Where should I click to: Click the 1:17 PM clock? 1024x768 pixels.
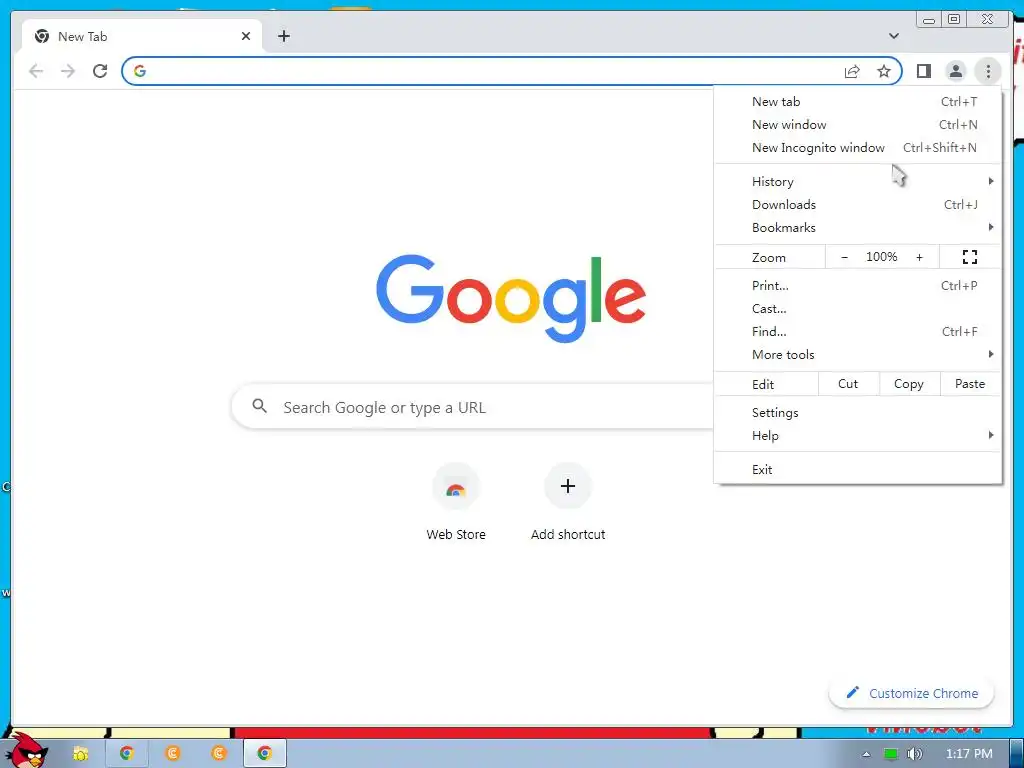pos(969,754)
